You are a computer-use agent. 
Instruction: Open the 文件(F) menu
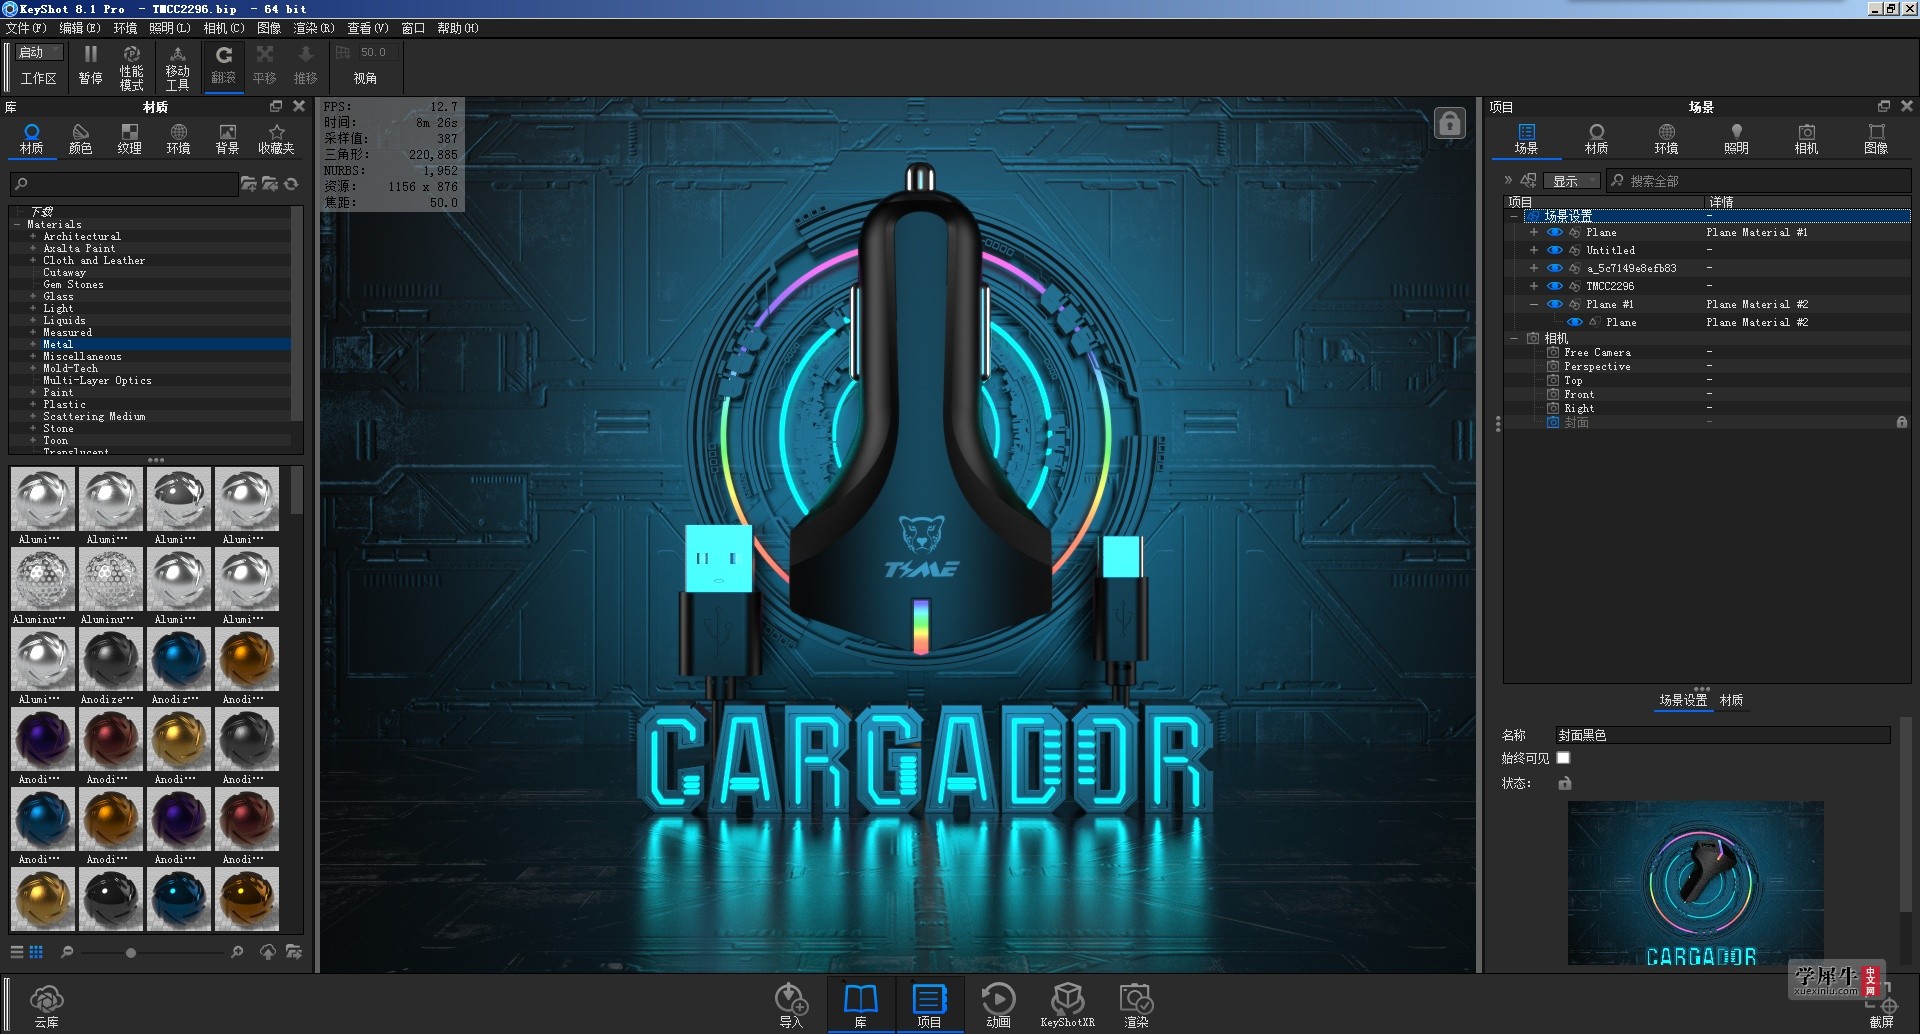[26, 28]
